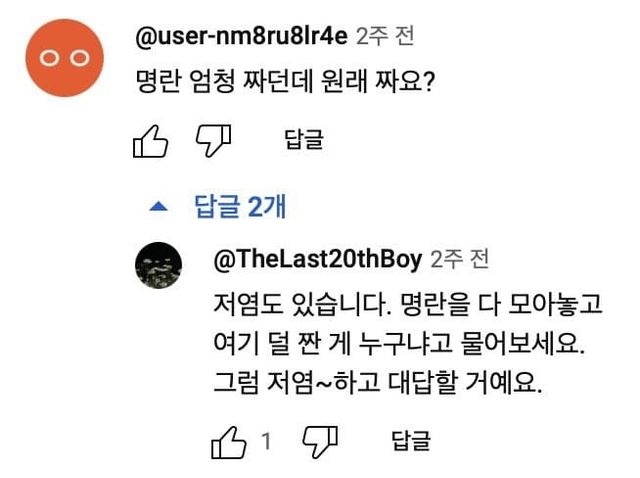Like the comment by @user-nm8ru8lr4e
The height and width of the screenshot is (478, 640).
(x=150, y=141)
